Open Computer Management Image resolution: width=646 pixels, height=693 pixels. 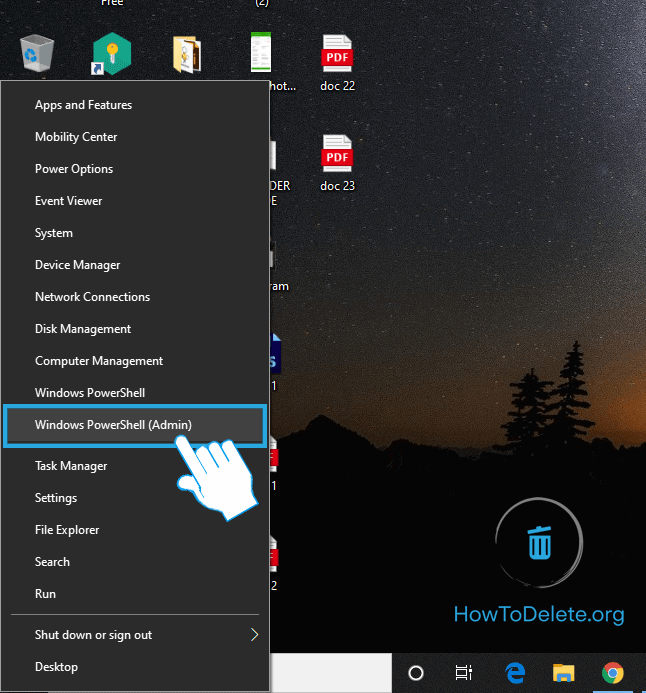tap(135, 361)
